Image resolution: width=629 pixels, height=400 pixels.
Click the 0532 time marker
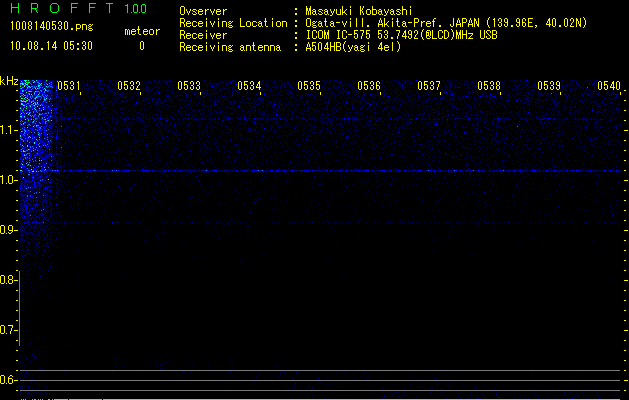[x=129, y=86]
